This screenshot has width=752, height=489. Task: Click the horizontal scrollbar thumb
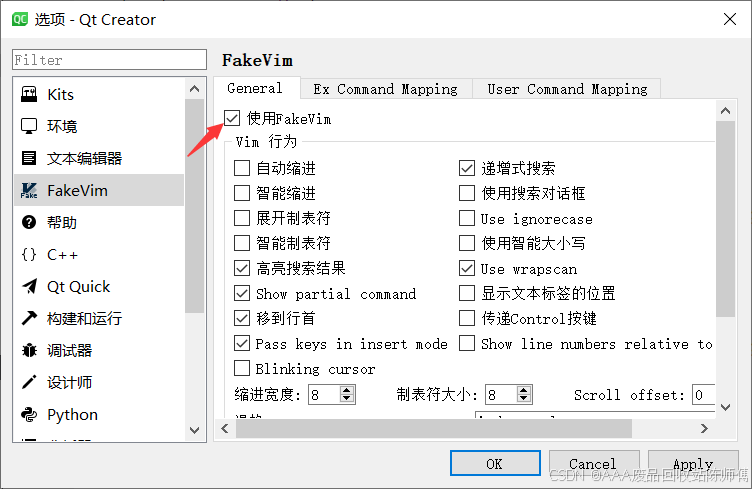(434, 429)
